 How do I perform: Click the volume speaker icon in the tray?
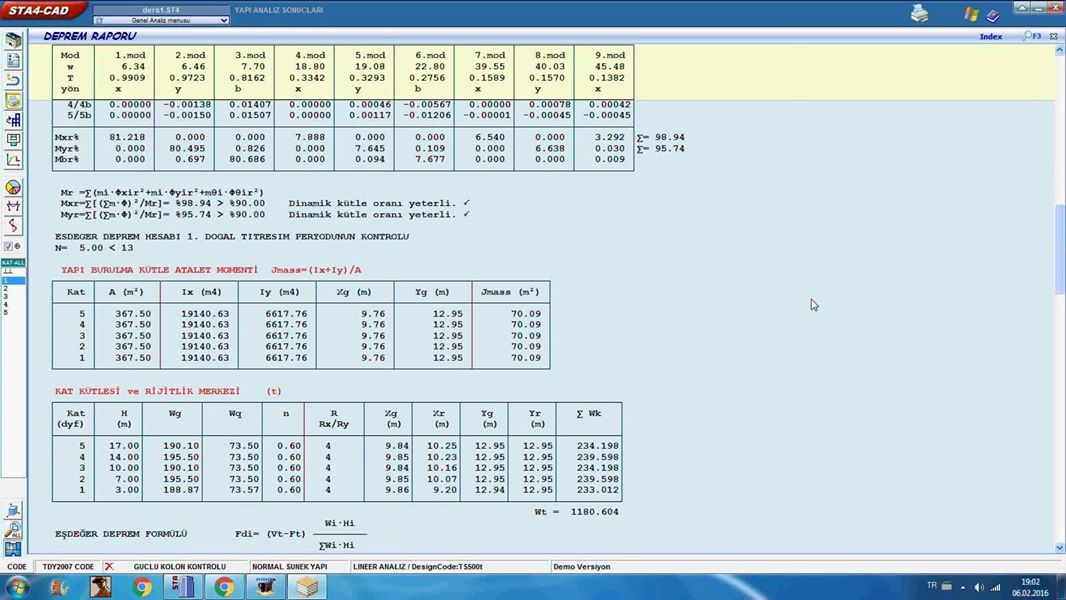click(979, 587)
